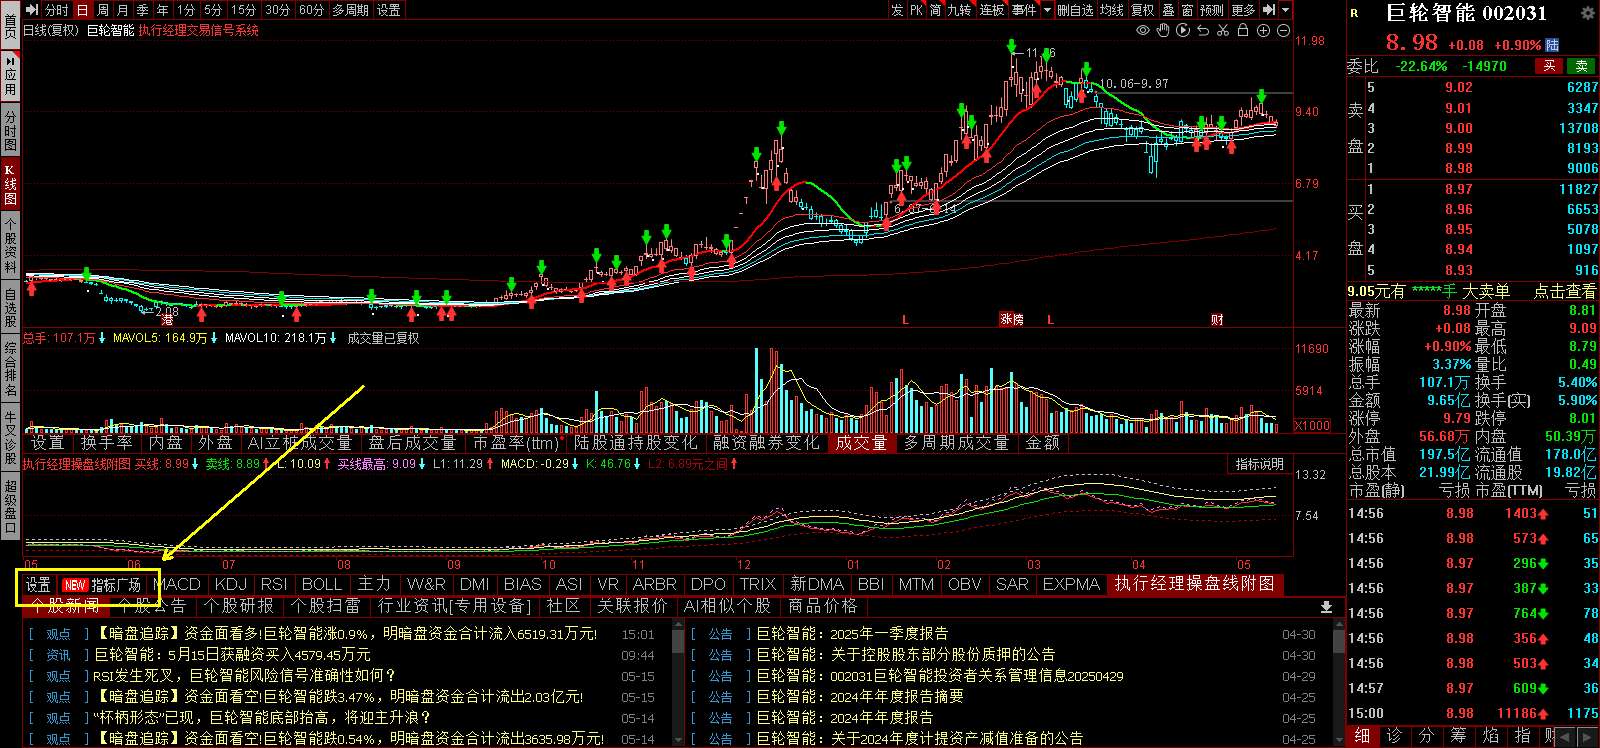
Task: Open 牛叉诊股 in the left sidebar
Action: 10,437
